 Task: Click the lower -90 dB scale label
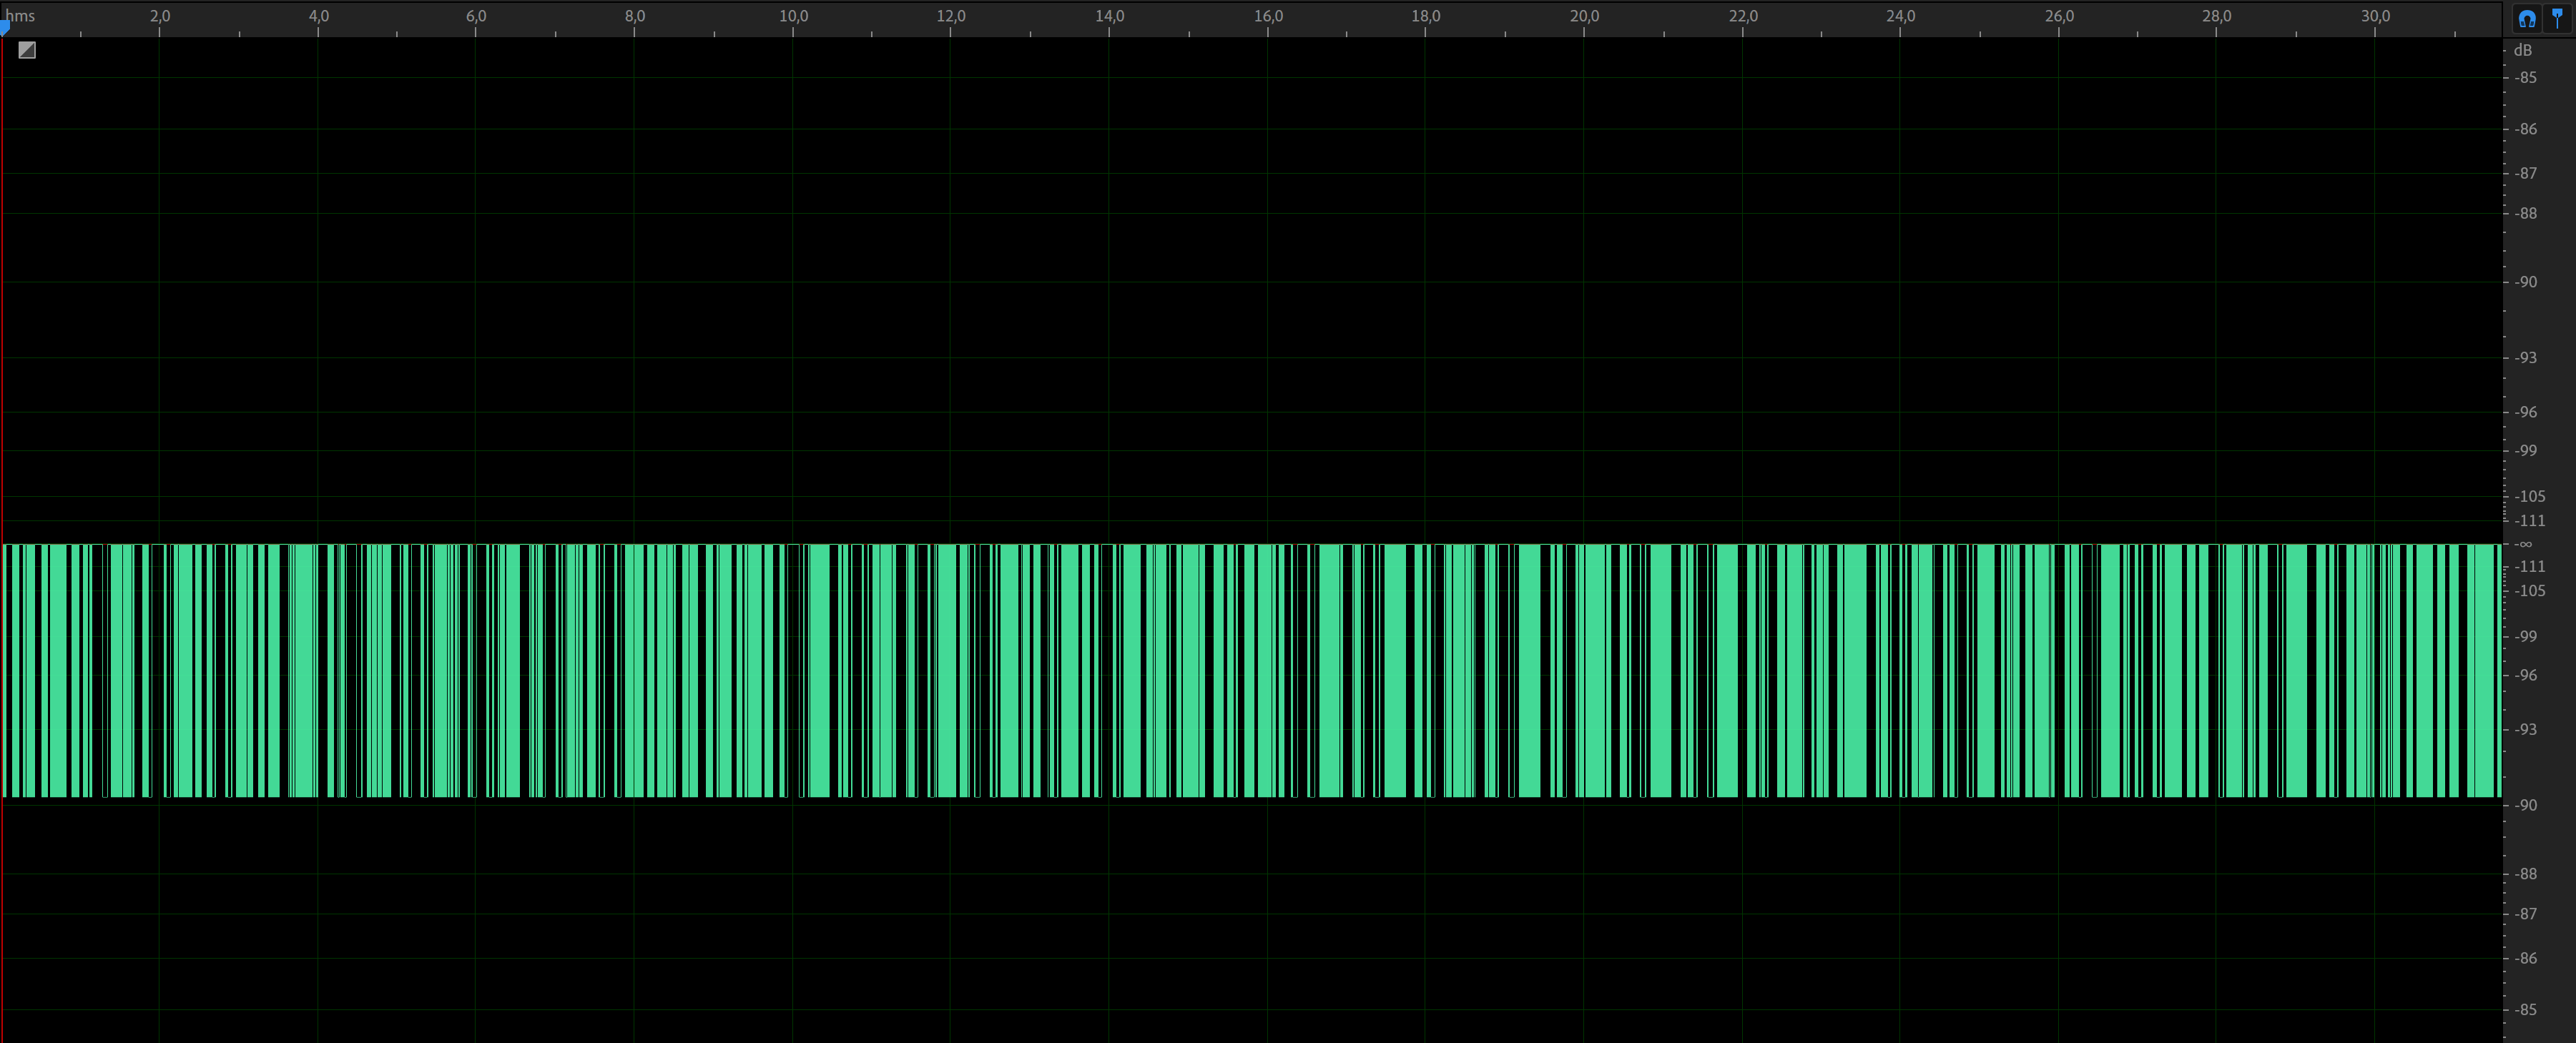click(x=2527, y=805)
